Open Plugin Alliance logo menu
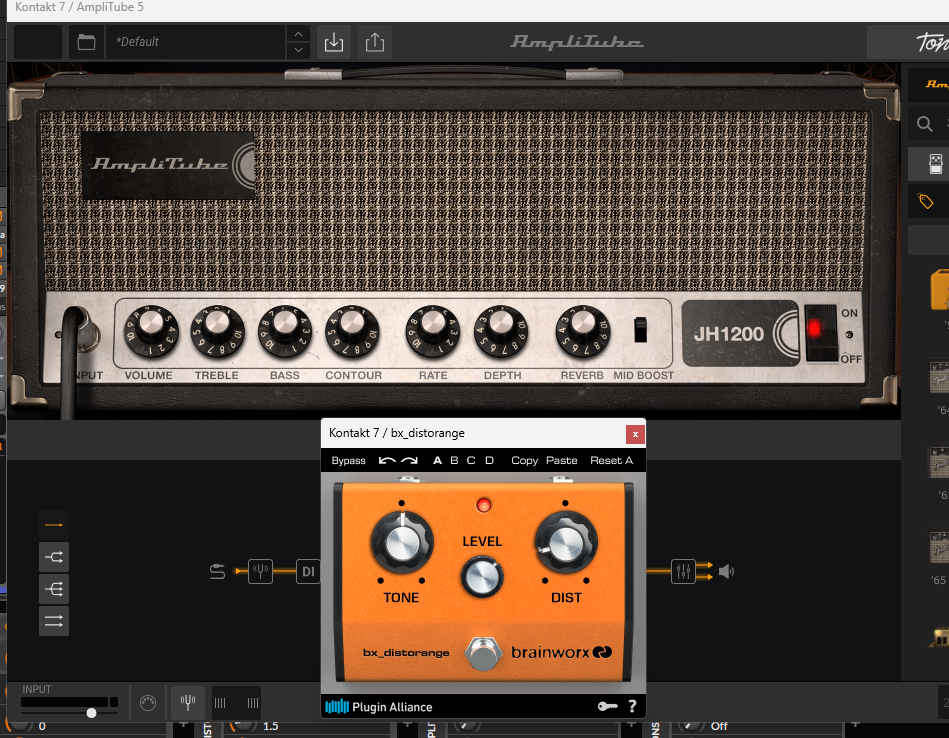949x738 pixels. click(379, 707)
